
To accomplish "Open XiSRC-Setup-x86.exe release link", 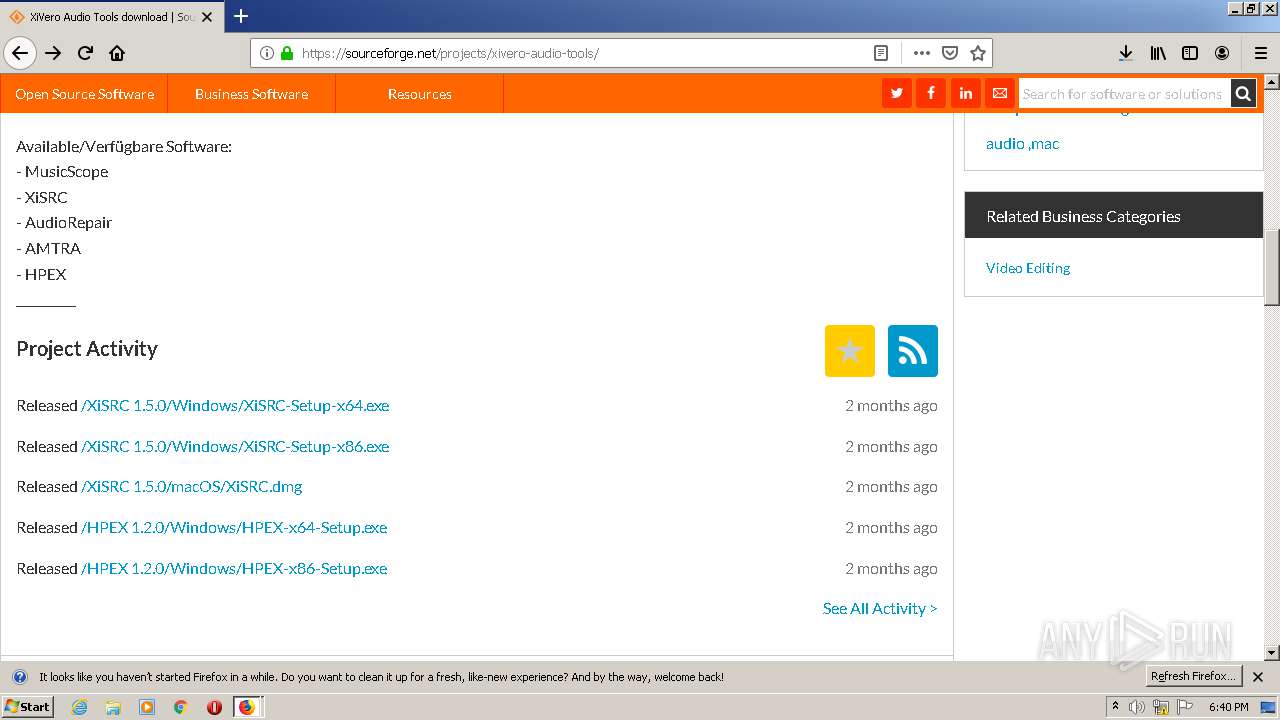I will (x=235, y=446).
